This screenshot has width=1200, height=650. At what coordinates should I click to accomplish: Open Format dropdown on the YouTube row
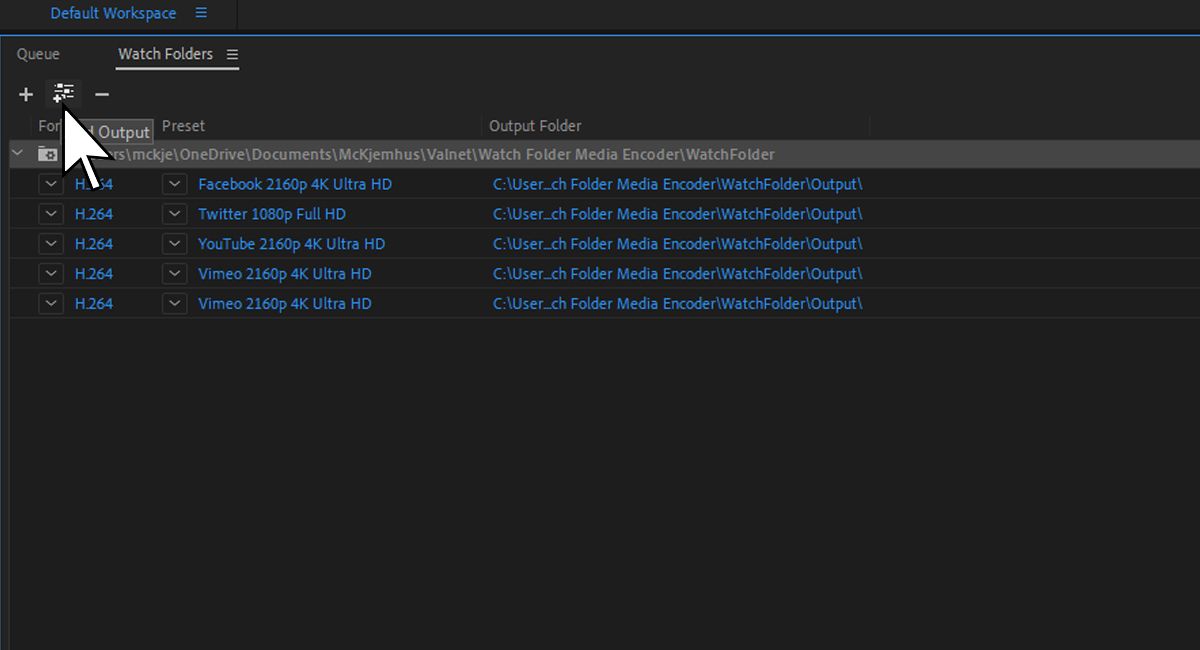click(51, 244)
